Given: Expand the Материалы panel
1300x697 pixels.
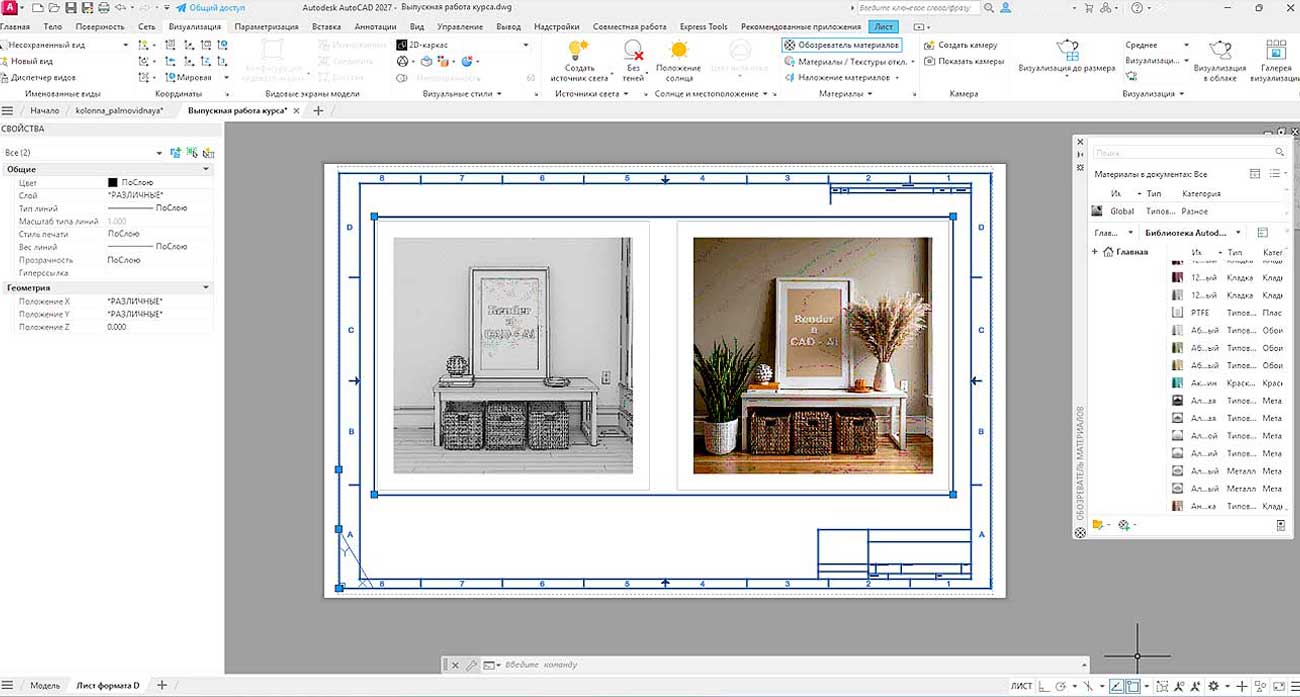Looking at the screenshot, I should tap(846, 93).
